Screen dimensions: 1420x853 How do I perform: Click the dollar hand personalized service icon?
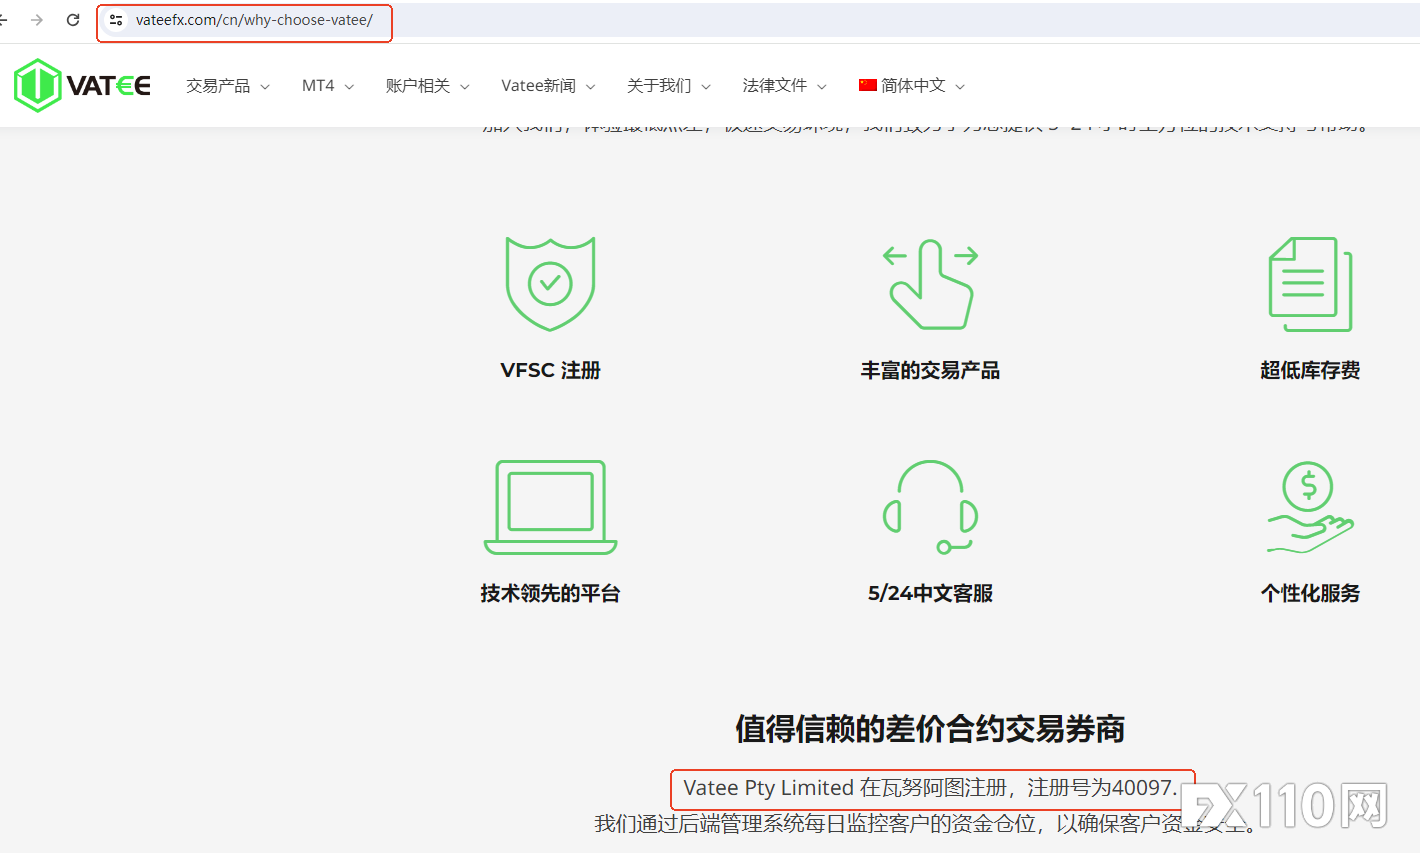point(1310,507)
